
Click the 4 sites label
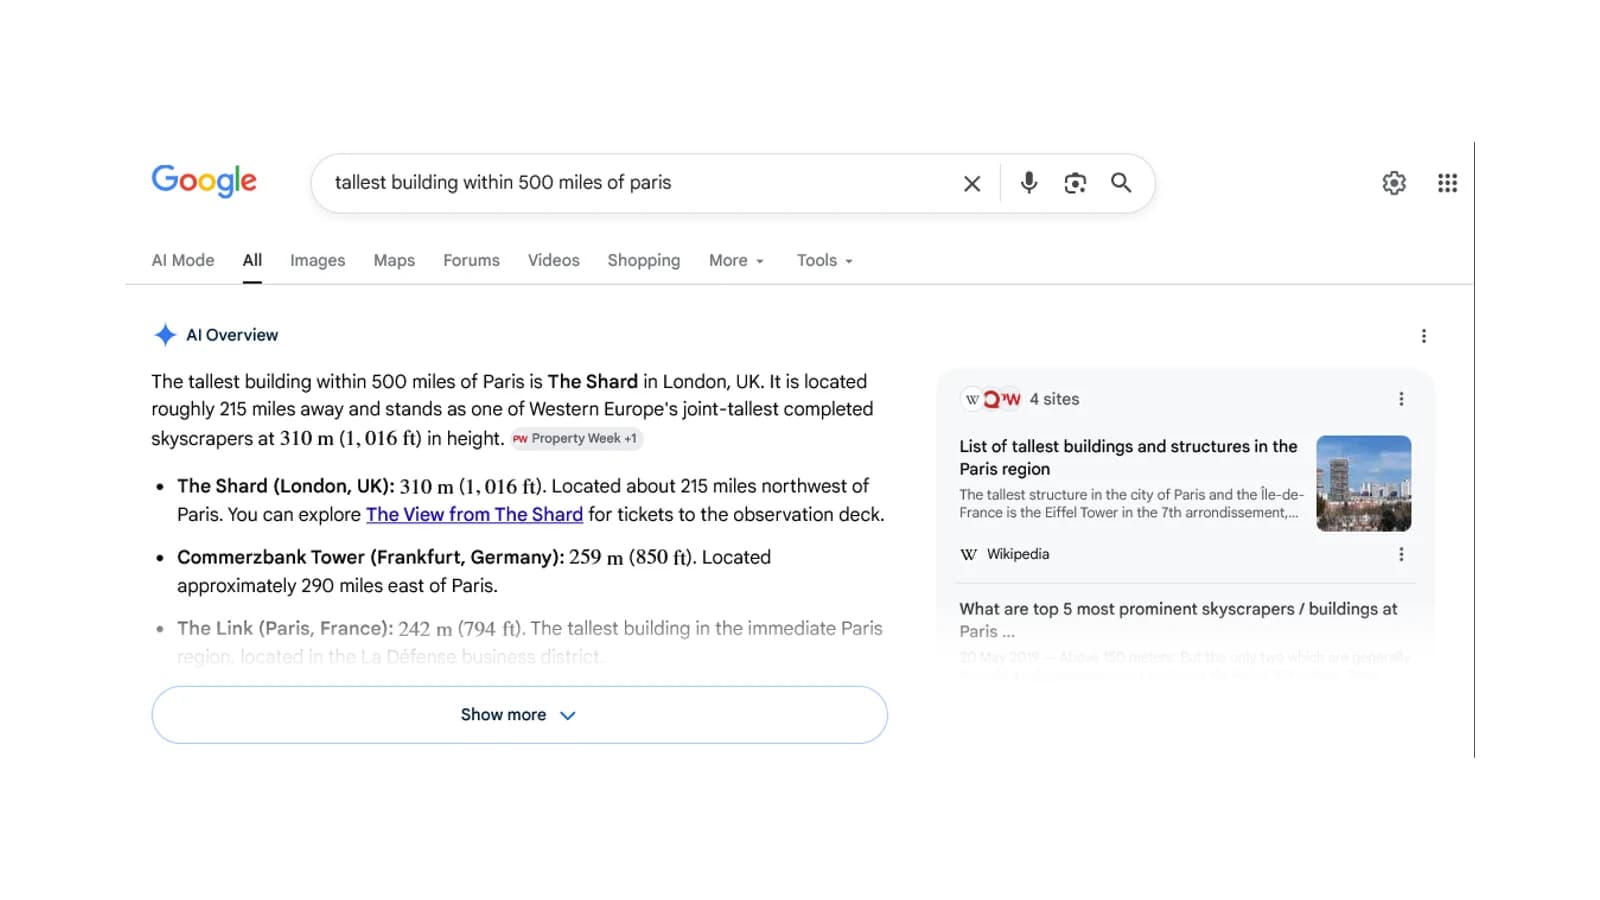(1055, 399)
